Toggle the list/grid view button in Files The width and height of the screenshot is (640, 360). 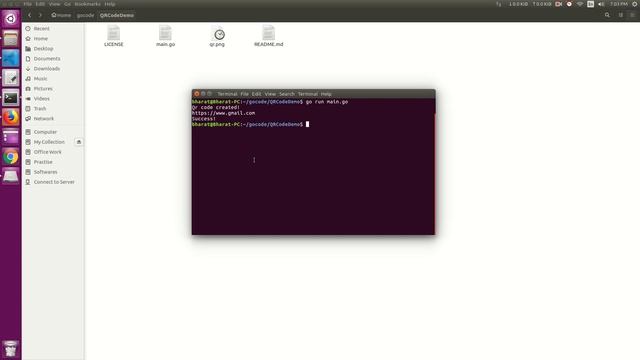[x=621, y=15]
